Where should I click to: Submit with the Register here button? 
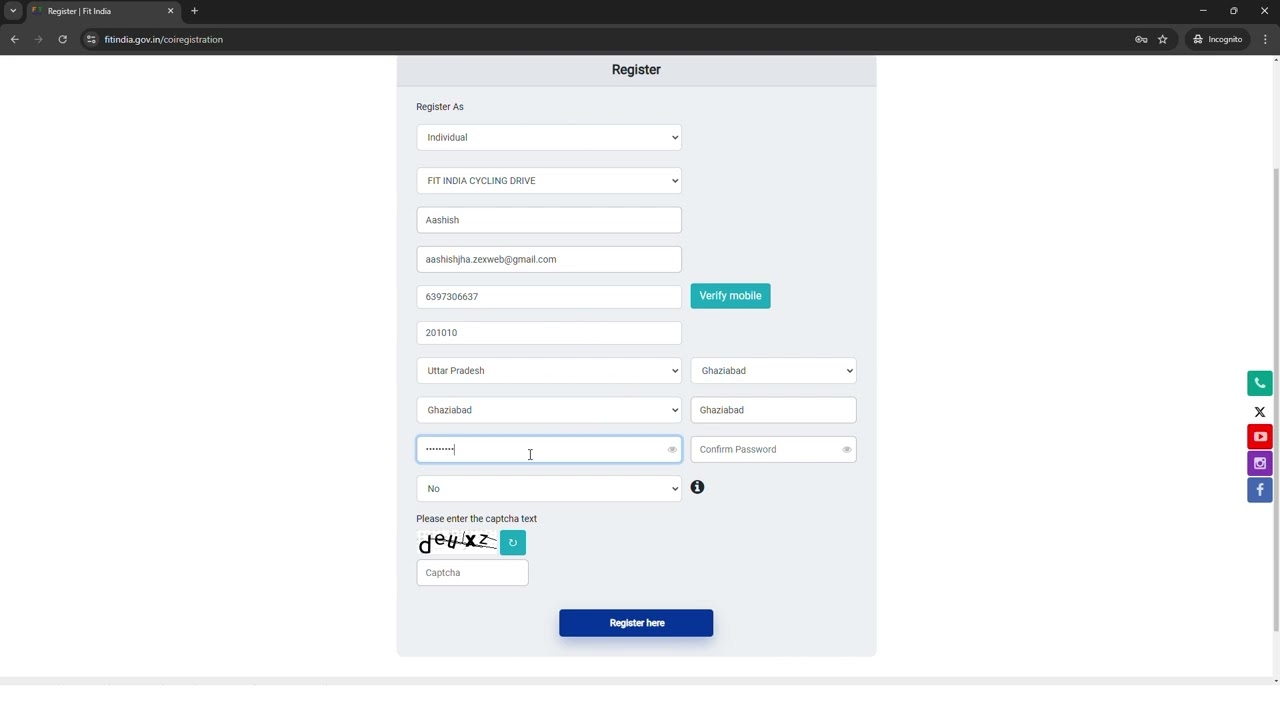pos(636,623)
